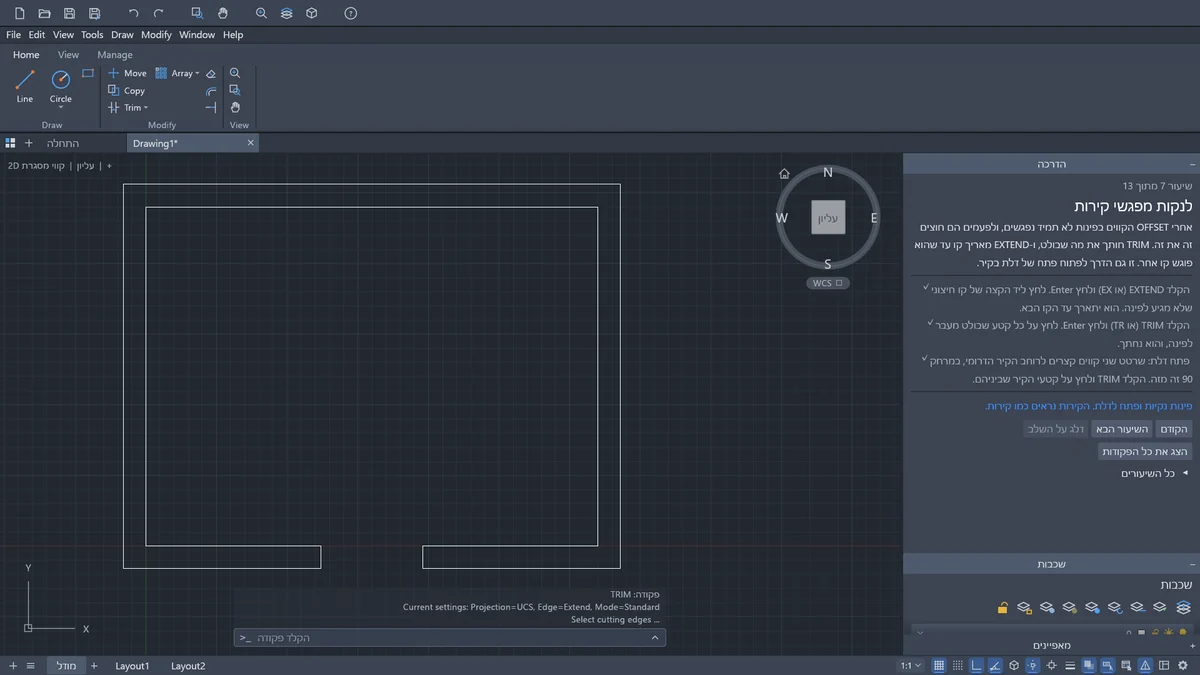Screen dimensions: 1200x675
Task: Toggle grid display in the status bar
Action: [939, 666]
